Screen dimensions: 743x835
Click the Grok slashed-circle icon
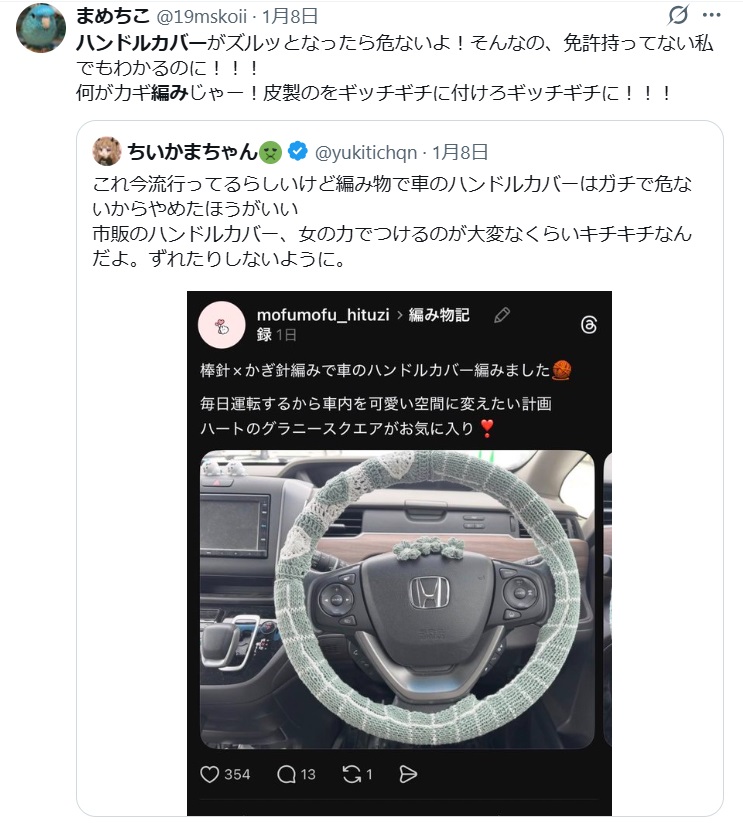(x=678, y=15)
